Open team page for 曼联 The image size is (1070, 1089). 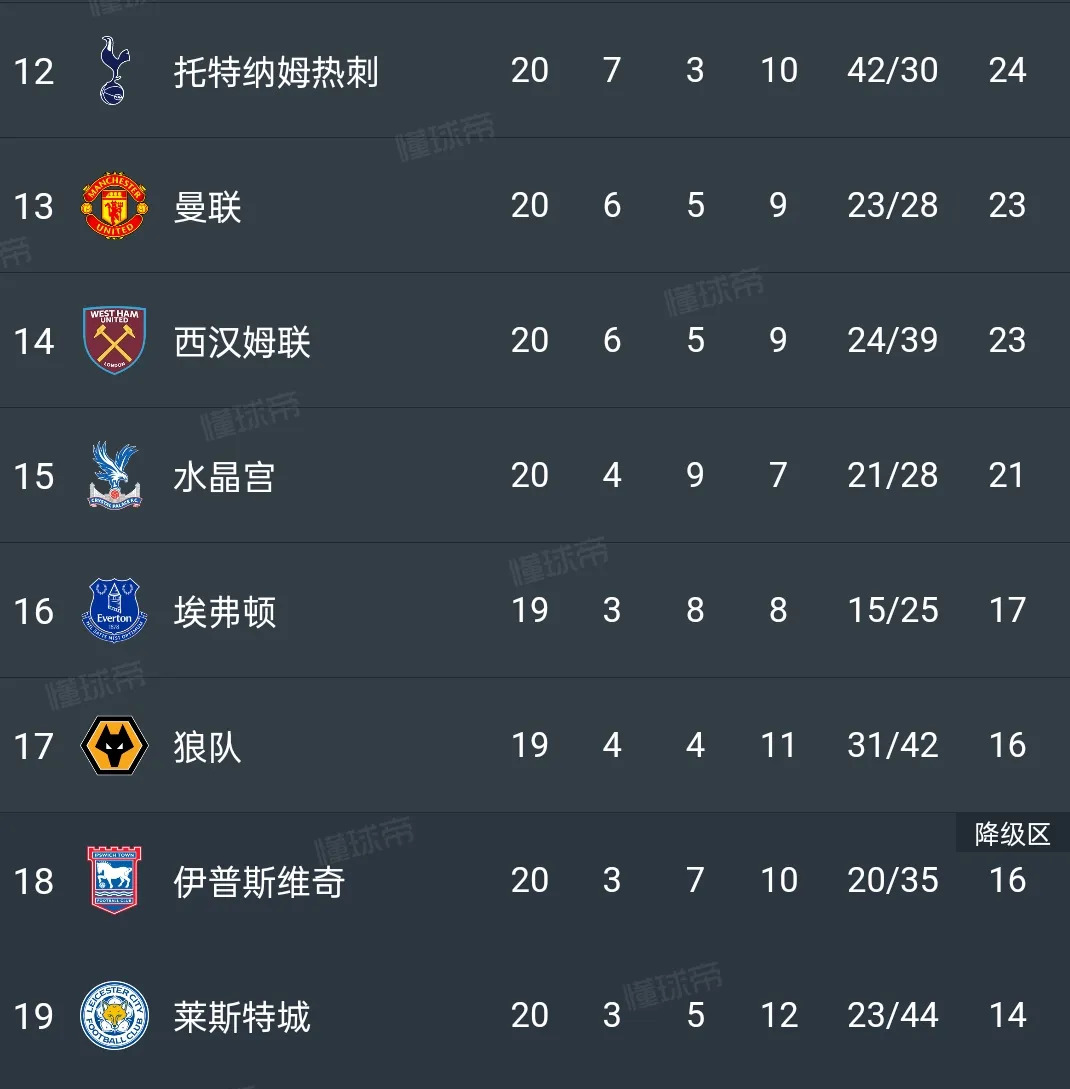tap(208, 207)
